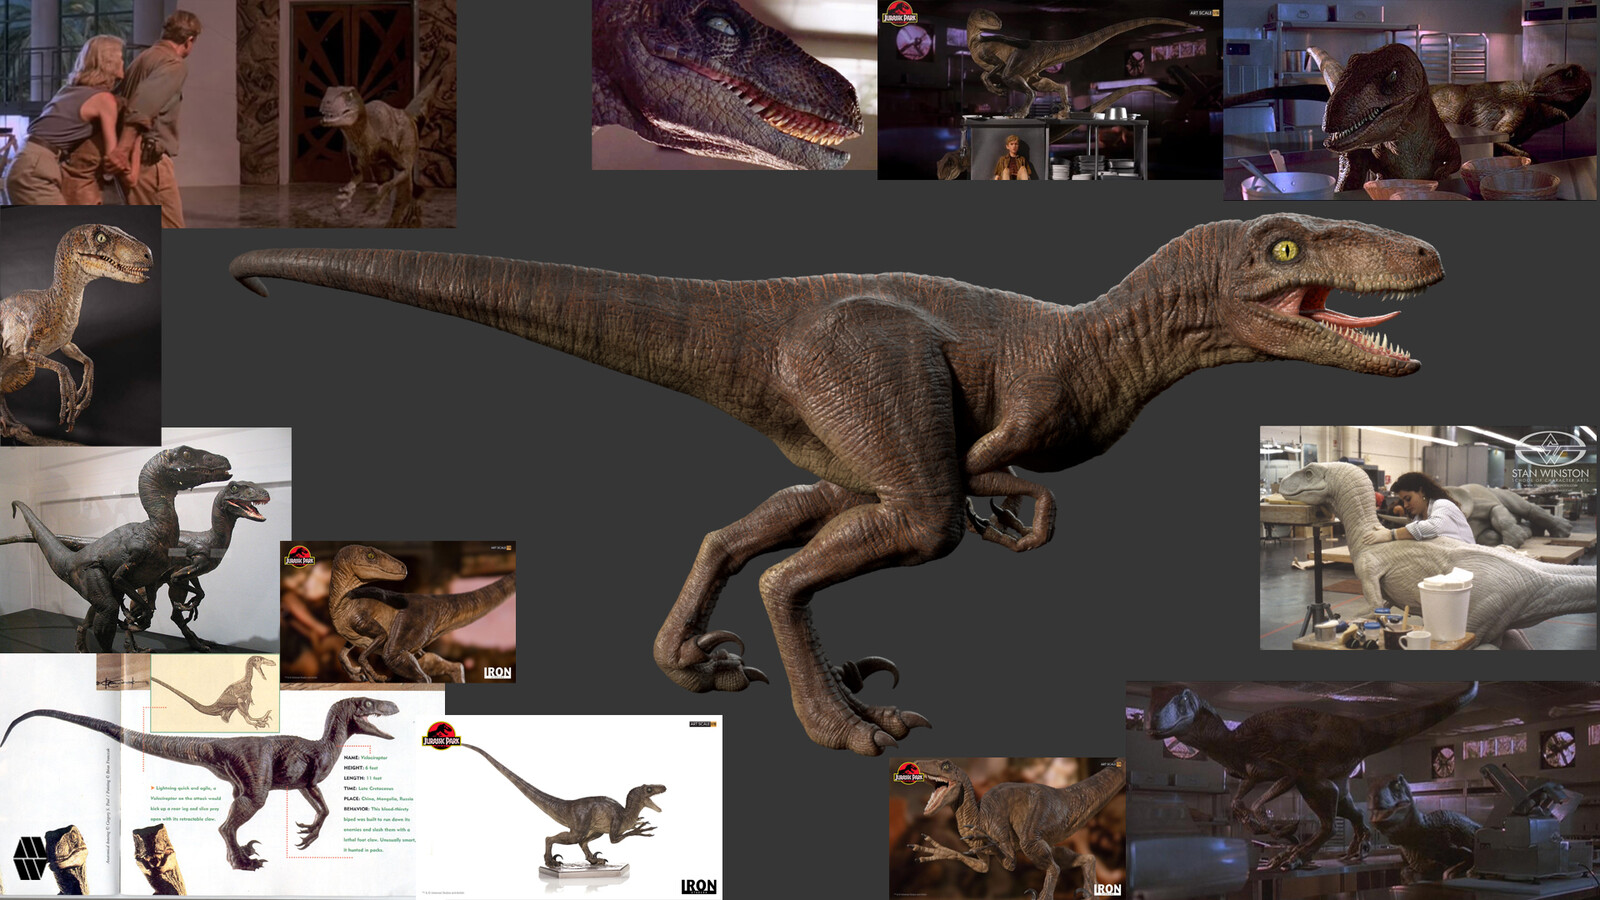This screenshot has width=1600, height=900.
Task: Select the crouching raptor statue close-up image
Action: (x=398, y=612)
